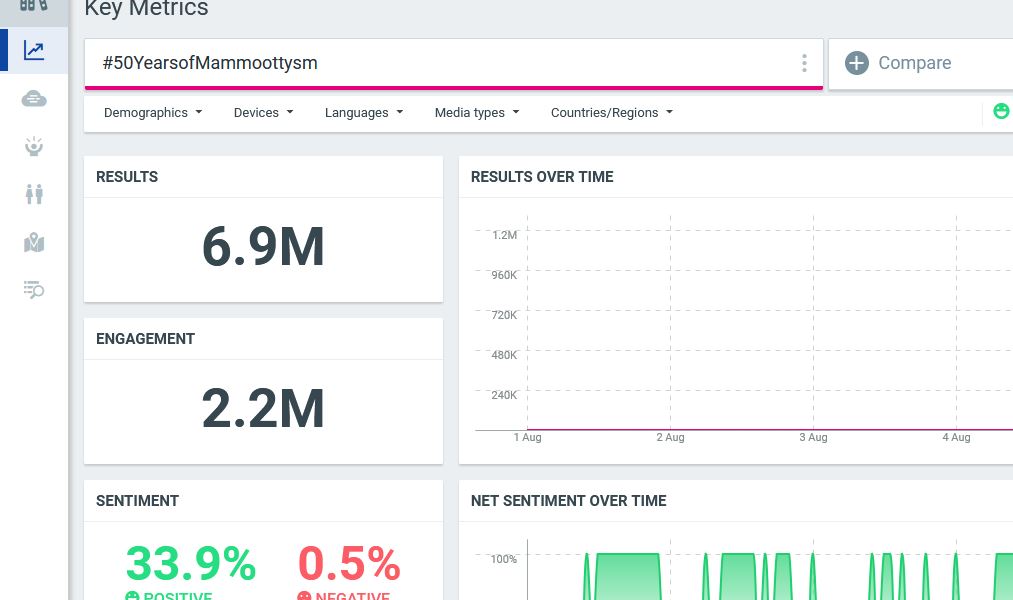Click the RESULTS card heading
This screenshot has width=1013, height=600.
click(127, 177)
